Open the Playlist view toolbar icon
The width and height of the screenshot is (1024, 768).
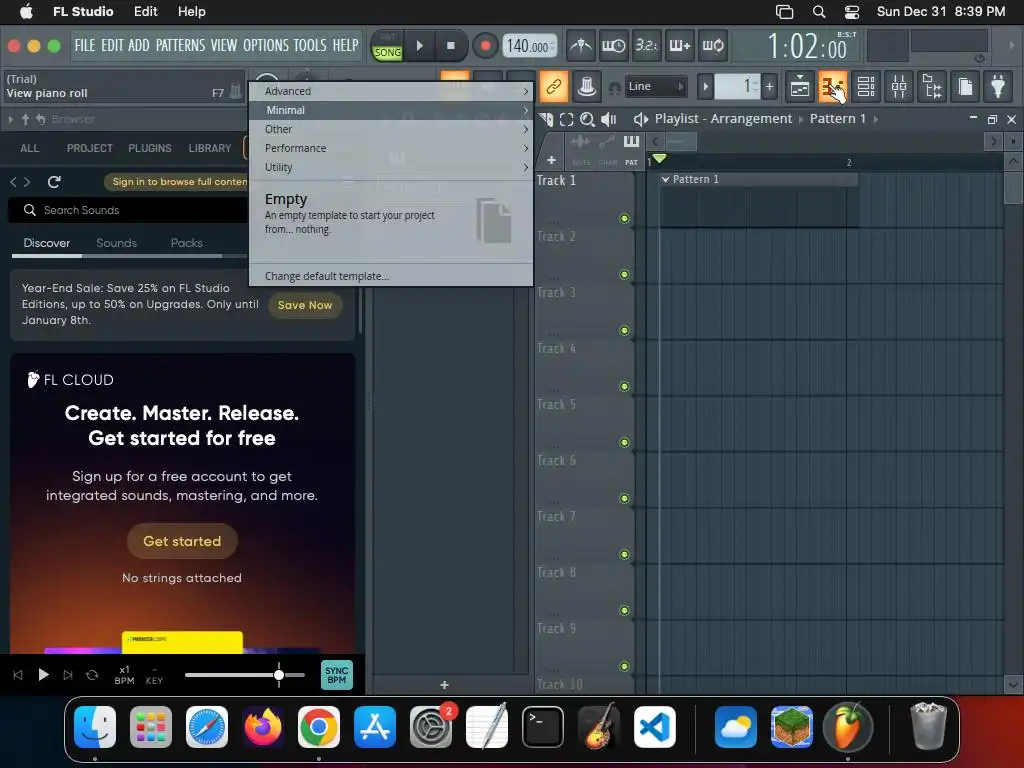coord(800,86)
